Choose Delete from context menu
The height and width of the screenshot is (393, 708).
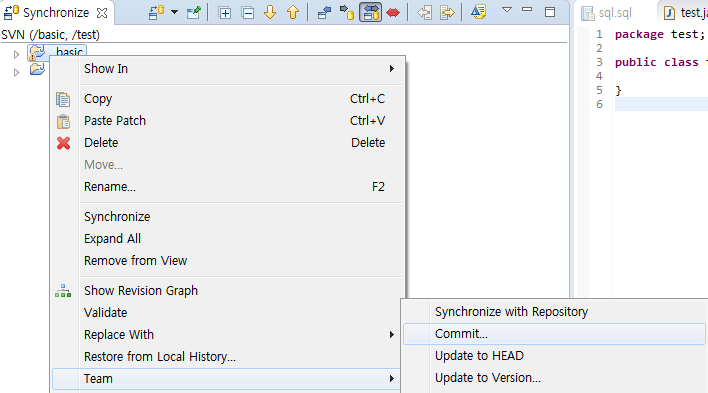pyautogui.click(x=228, y=143)
